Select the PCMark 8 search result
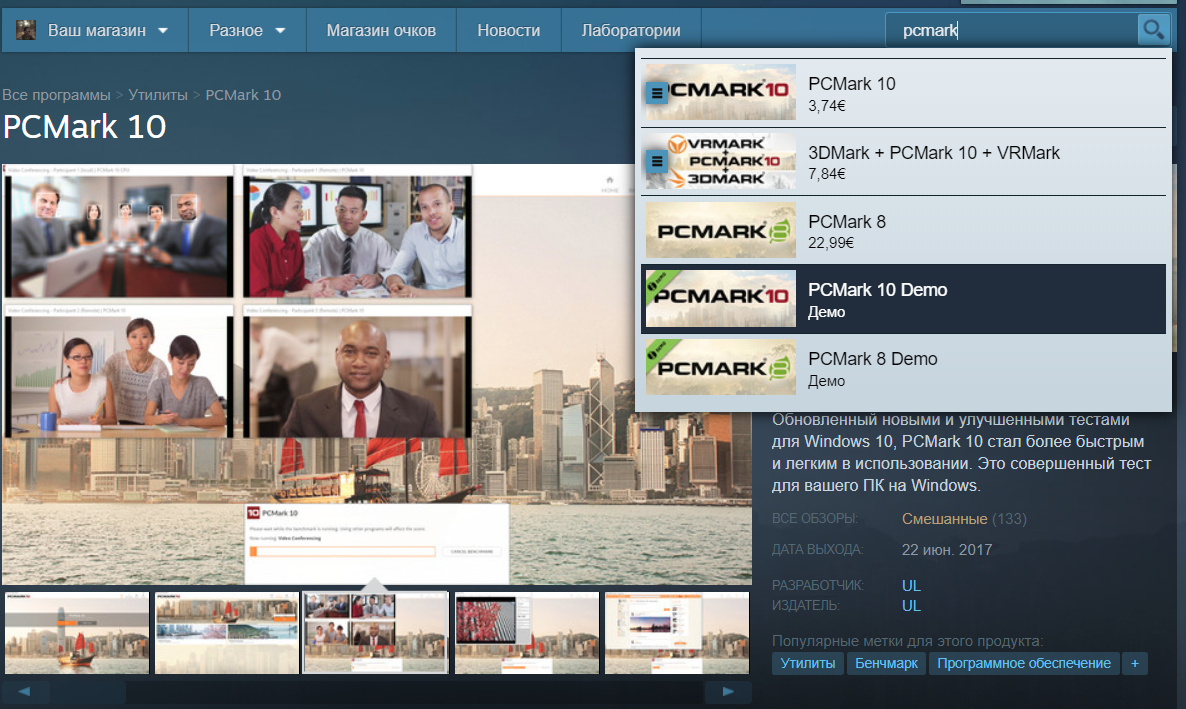Viewport: 1186px width, 709px height. point(903,231)
